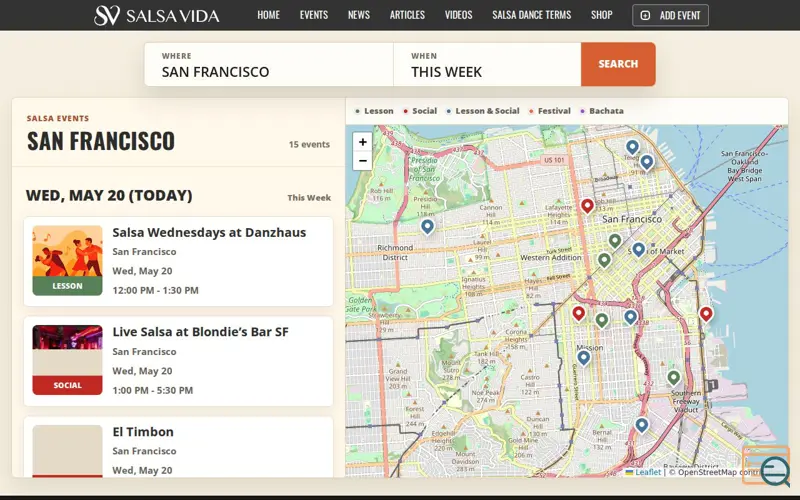
Task: Click the blue marker beside the 91 m label
Action: (647, 162)
